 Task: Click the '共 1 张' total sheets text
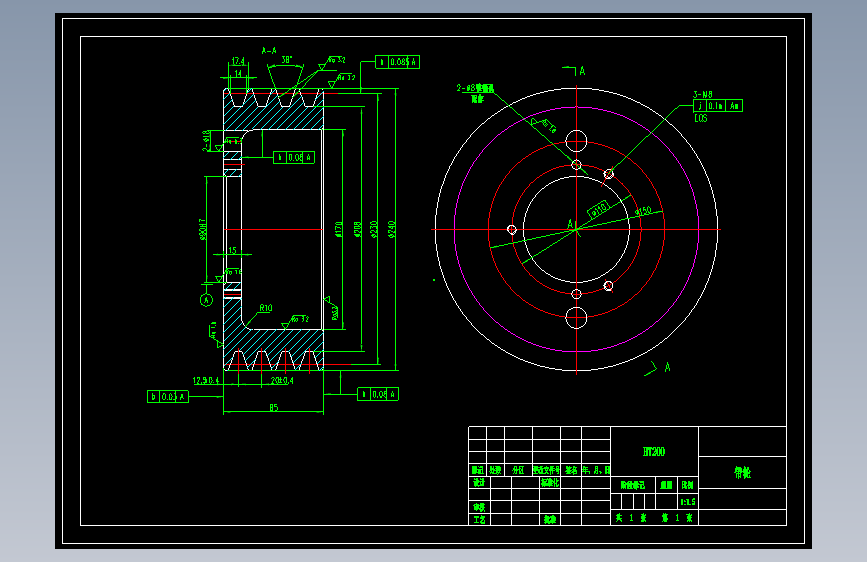[631, 518]
